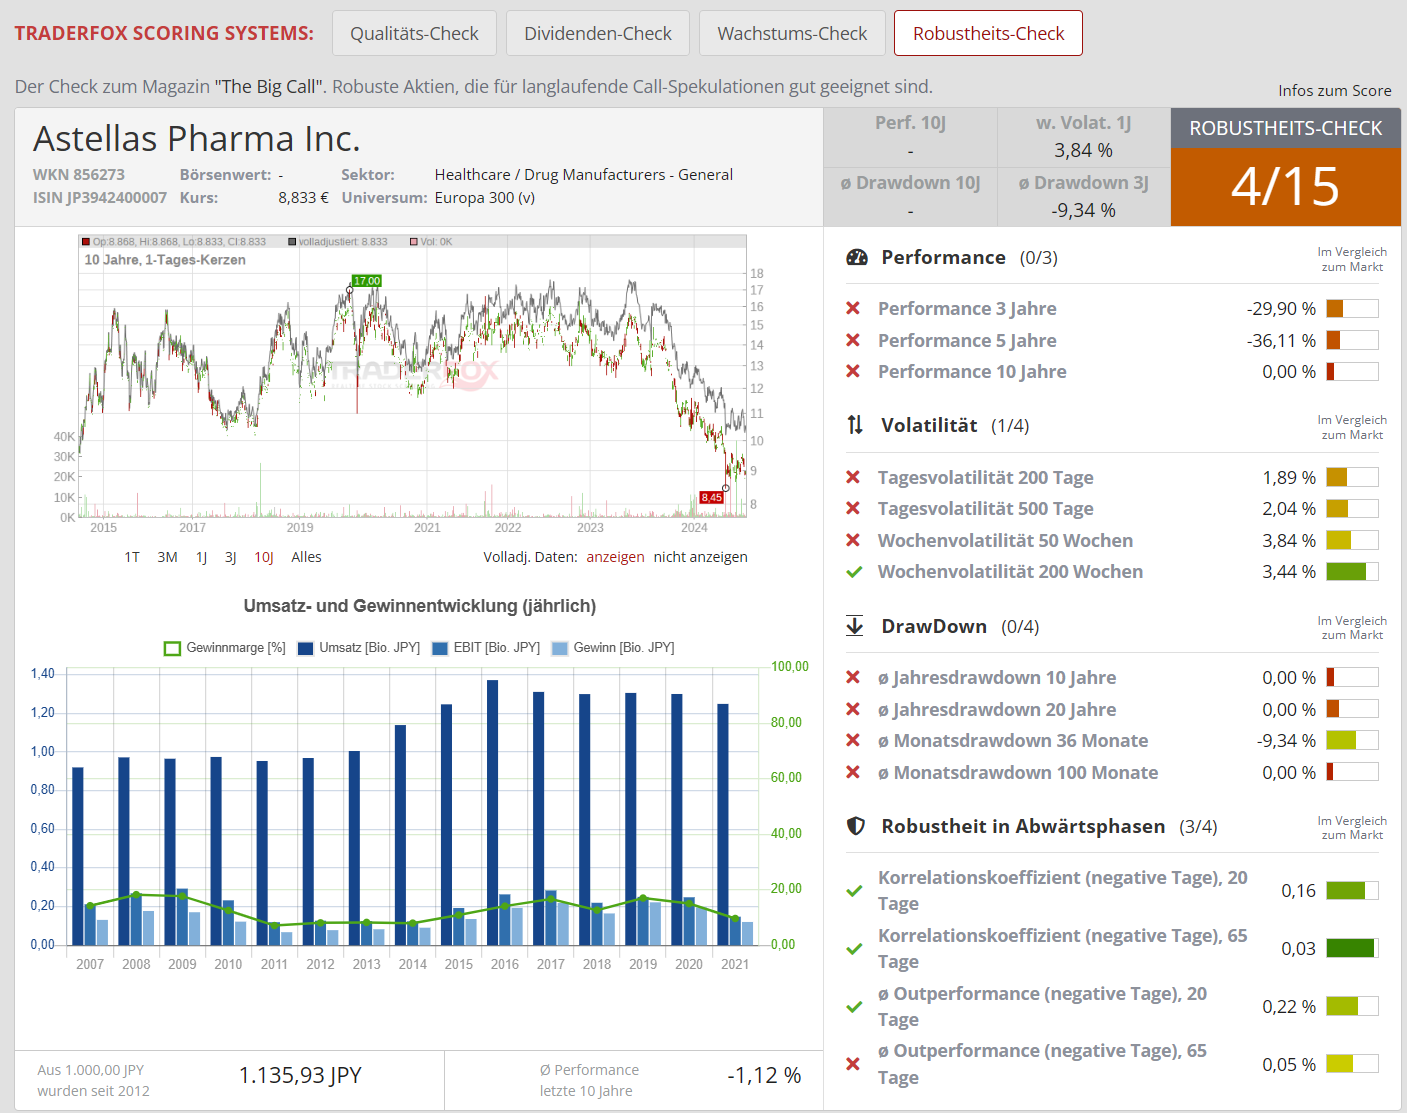Click red X beside Monatsdrawdown 36 Monate
Screen dimensions: 1407x1113
pyautogui.click(x=853, y=740)
